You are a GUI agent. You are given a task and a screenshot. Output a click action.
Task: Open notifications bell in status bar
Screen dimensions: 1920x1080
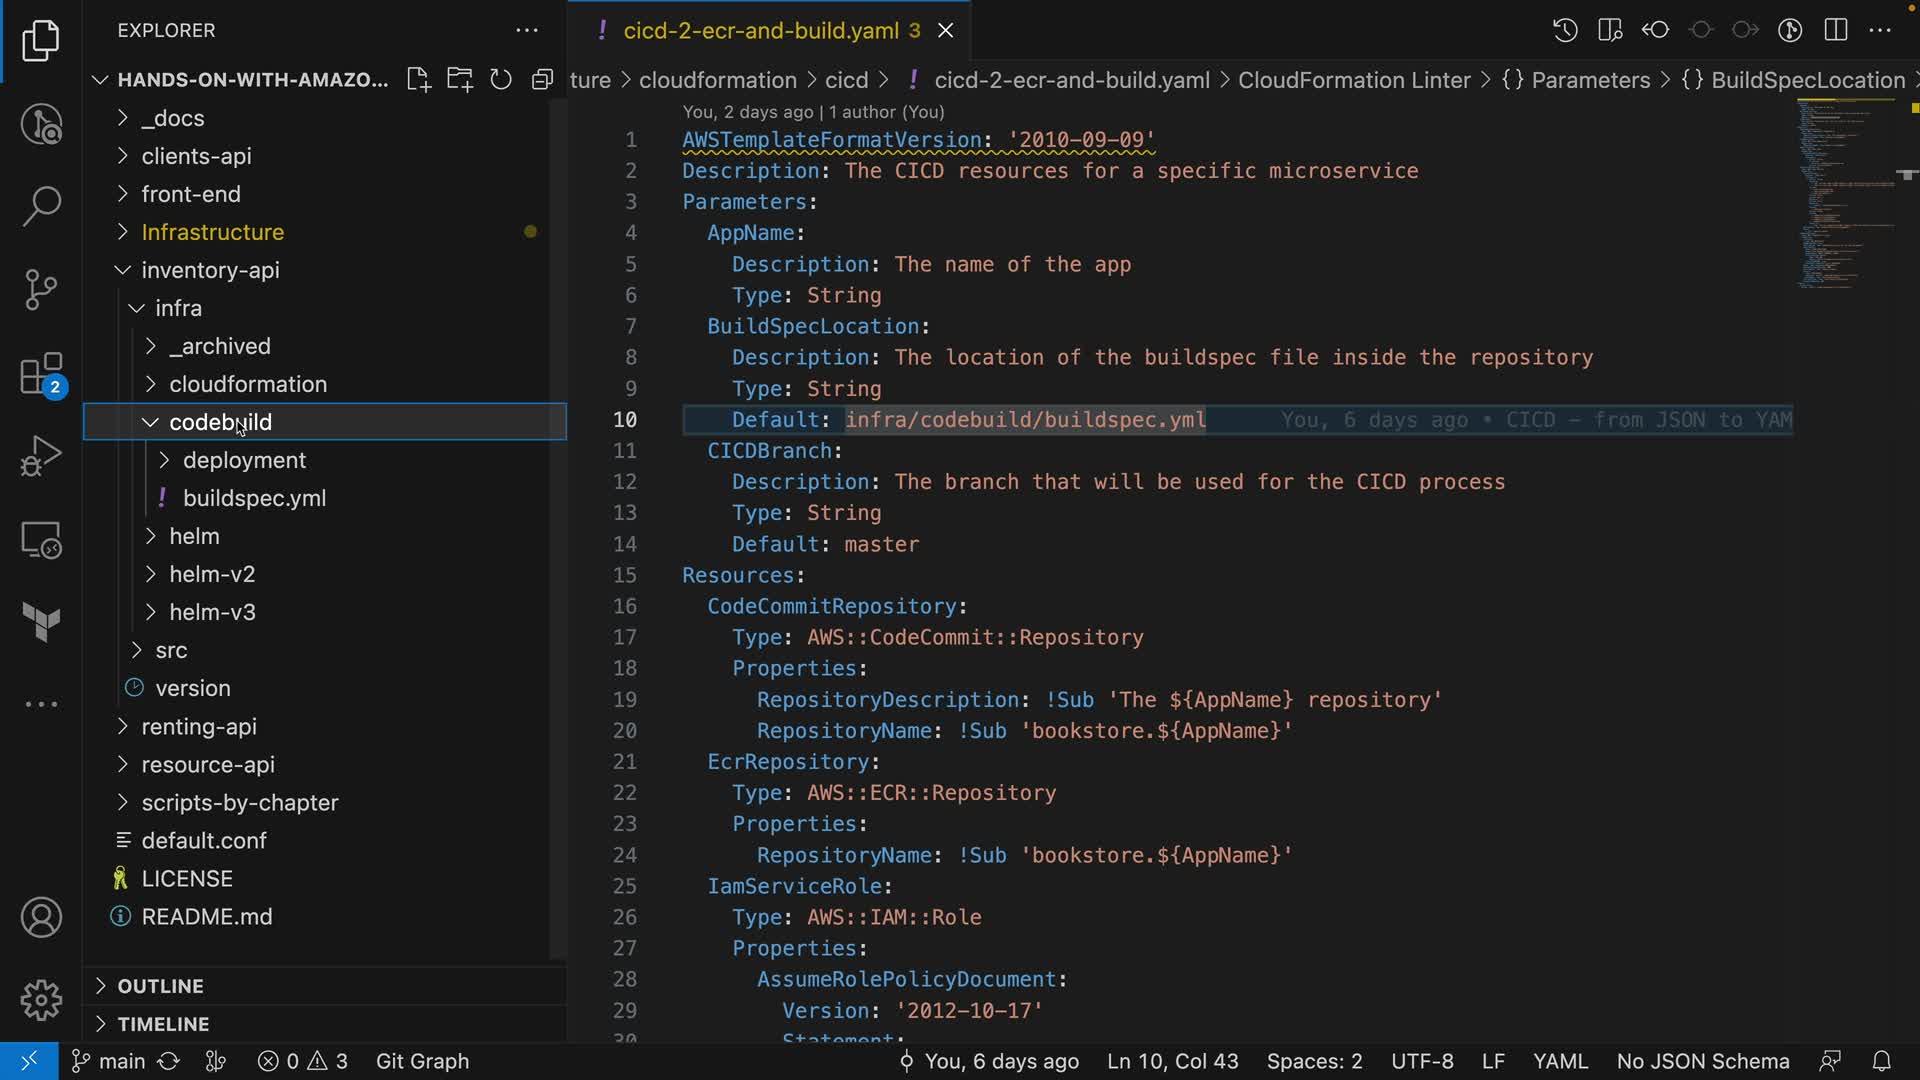pos(1881,1061)
